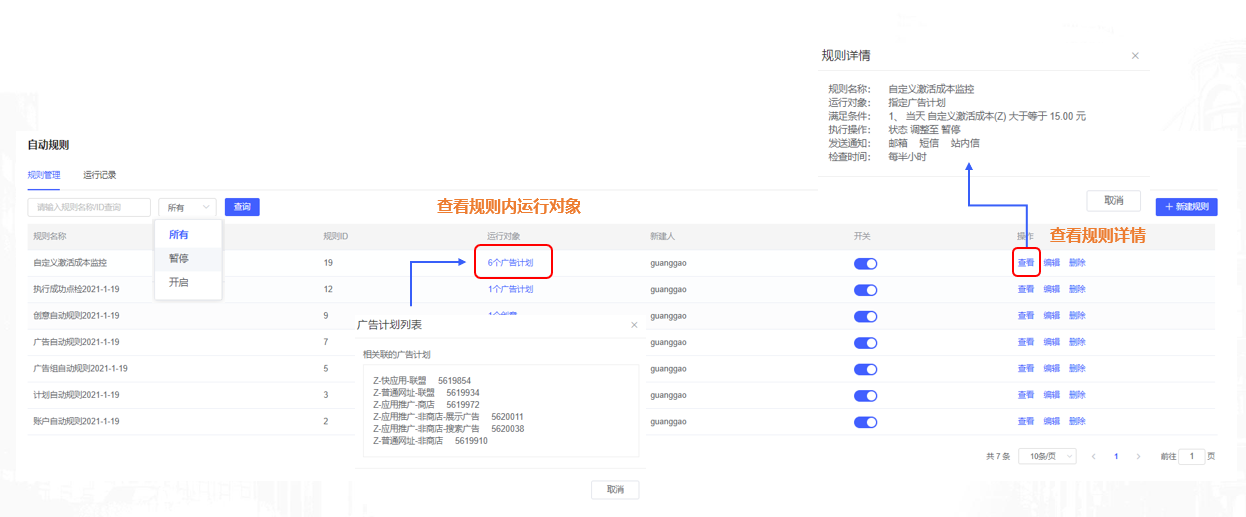Close the 规则详情 dialog with X

click(x=1135, y=56)
